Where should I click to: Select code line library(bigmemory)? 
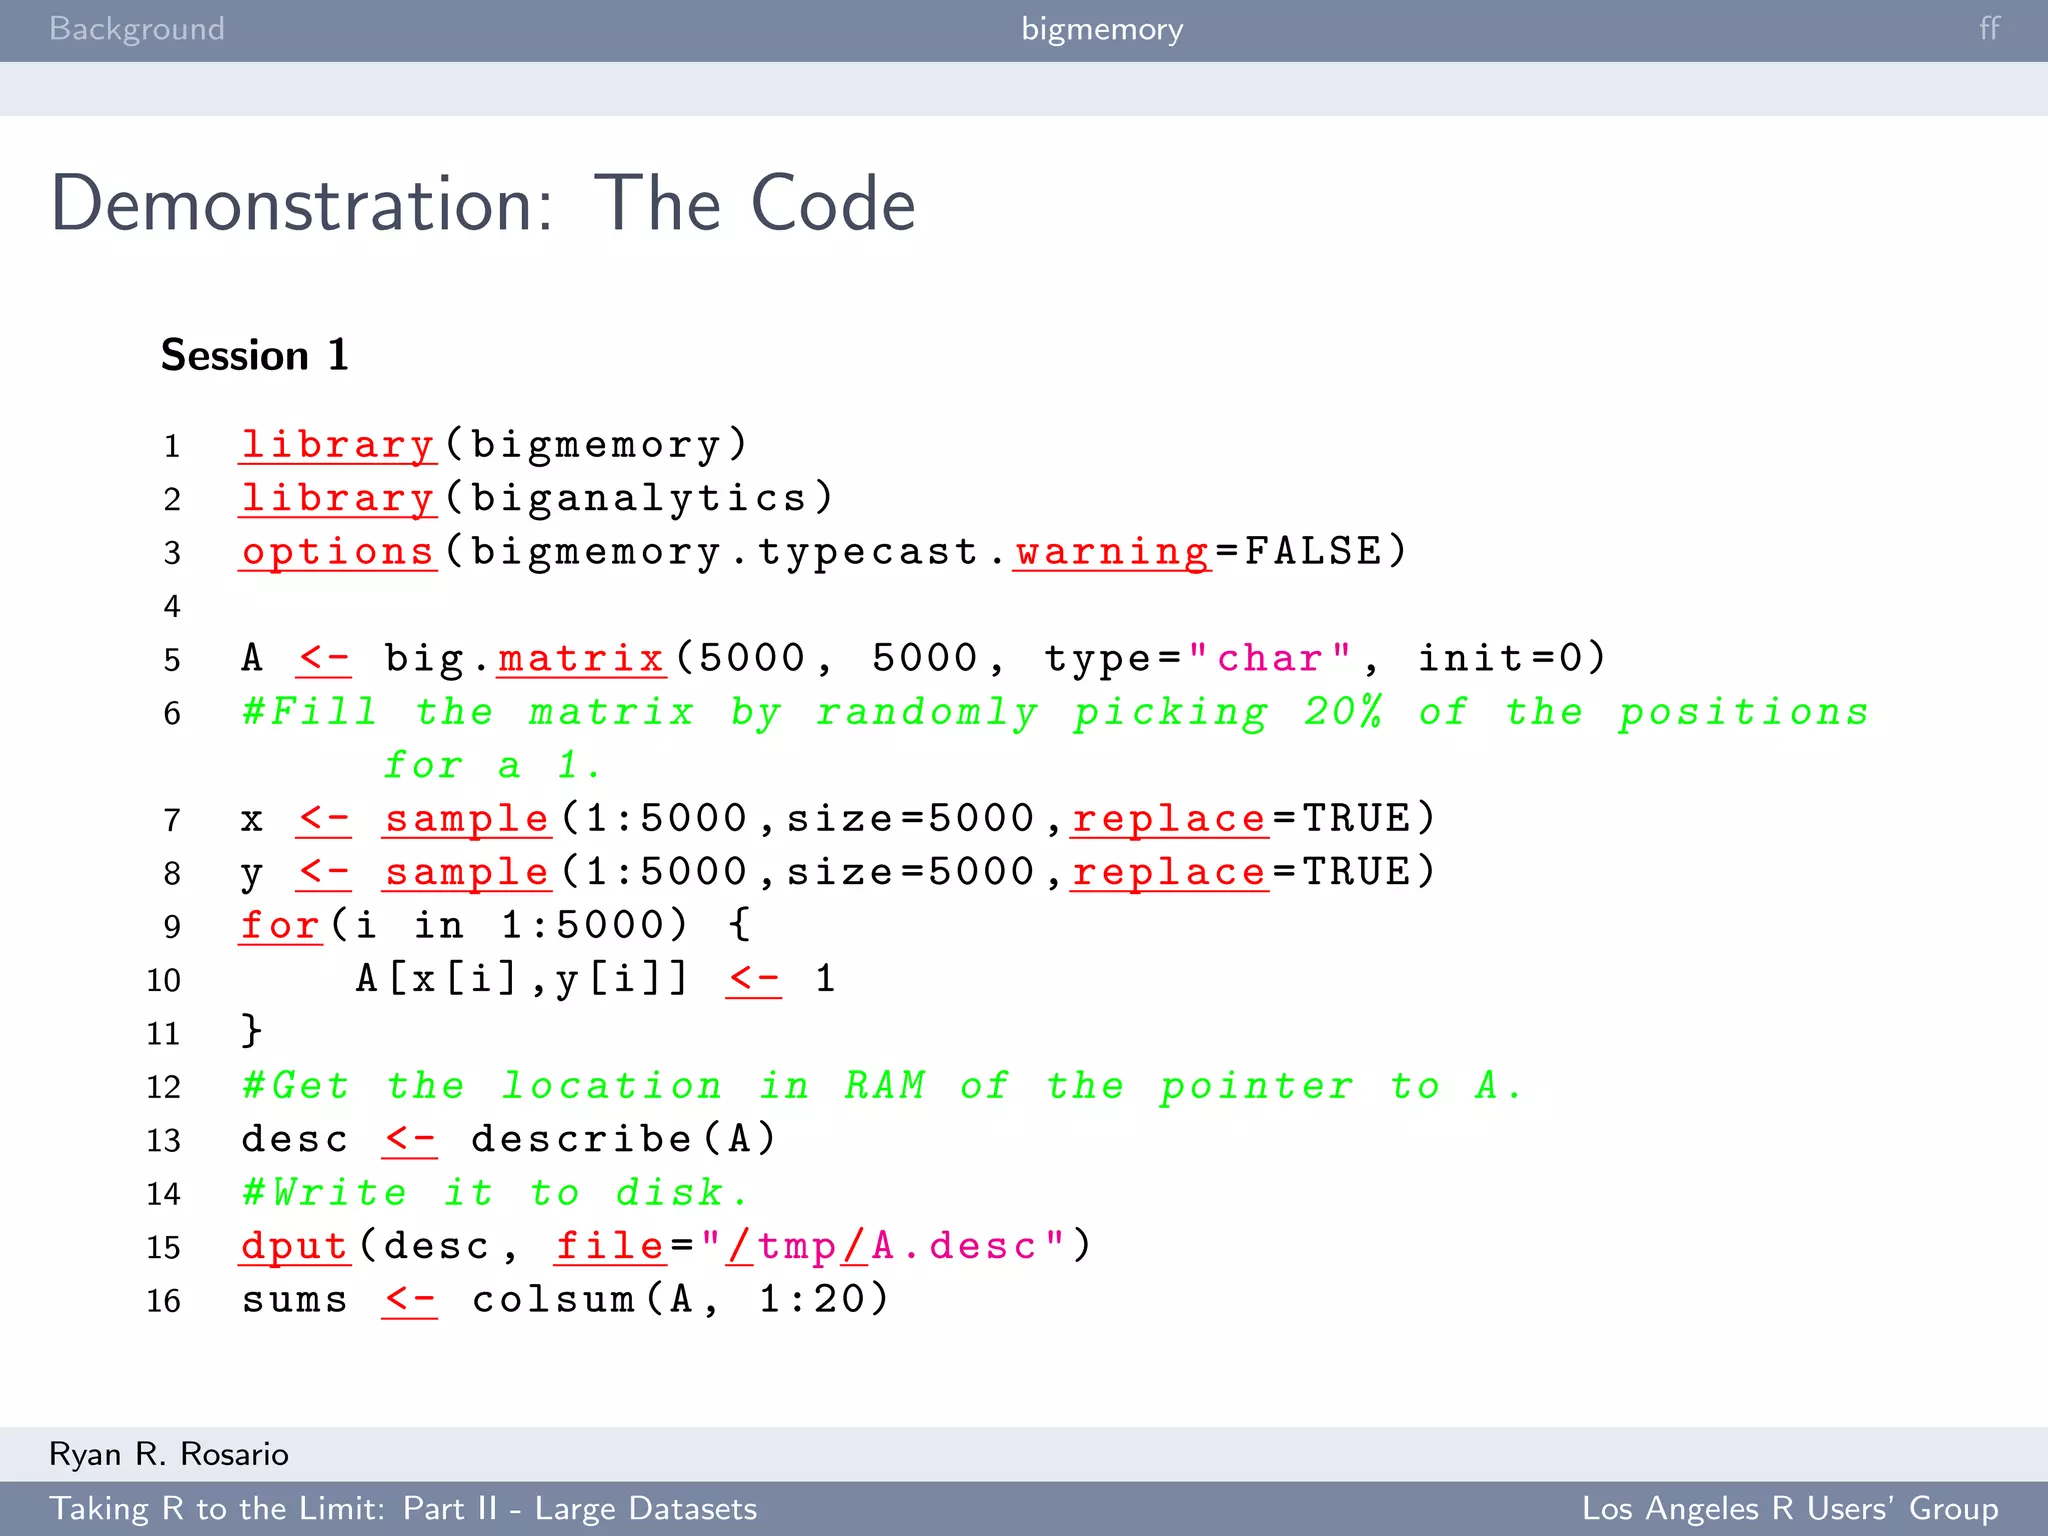(x=494, y=445)
